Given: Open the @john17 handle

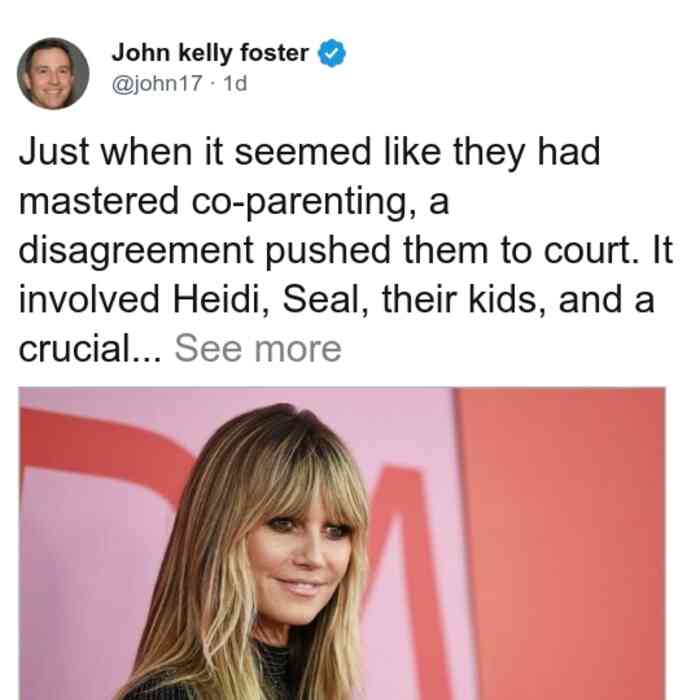Looking at the screenshot, I should click(157, 83).
